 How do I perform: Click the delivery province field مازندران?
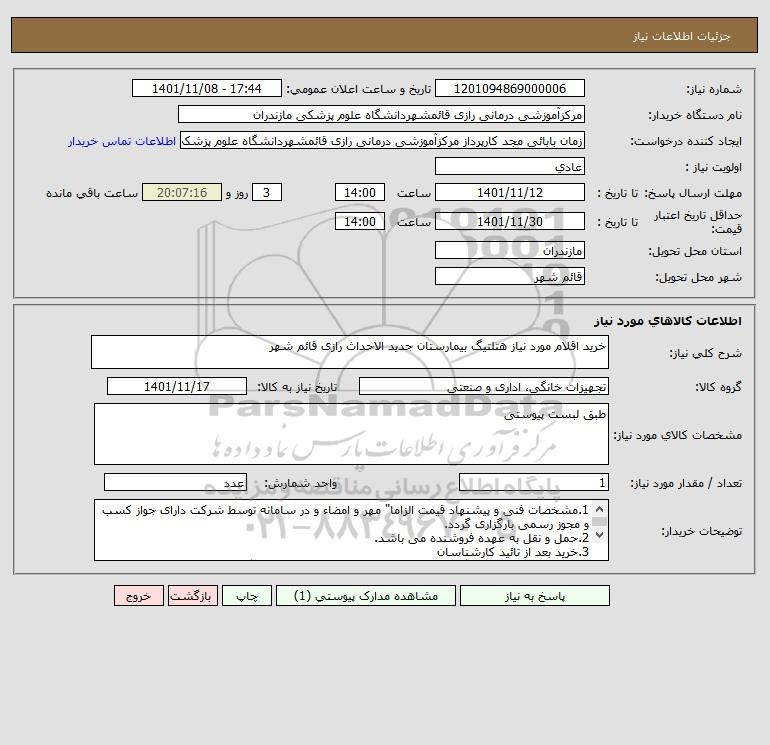[510, 250]
